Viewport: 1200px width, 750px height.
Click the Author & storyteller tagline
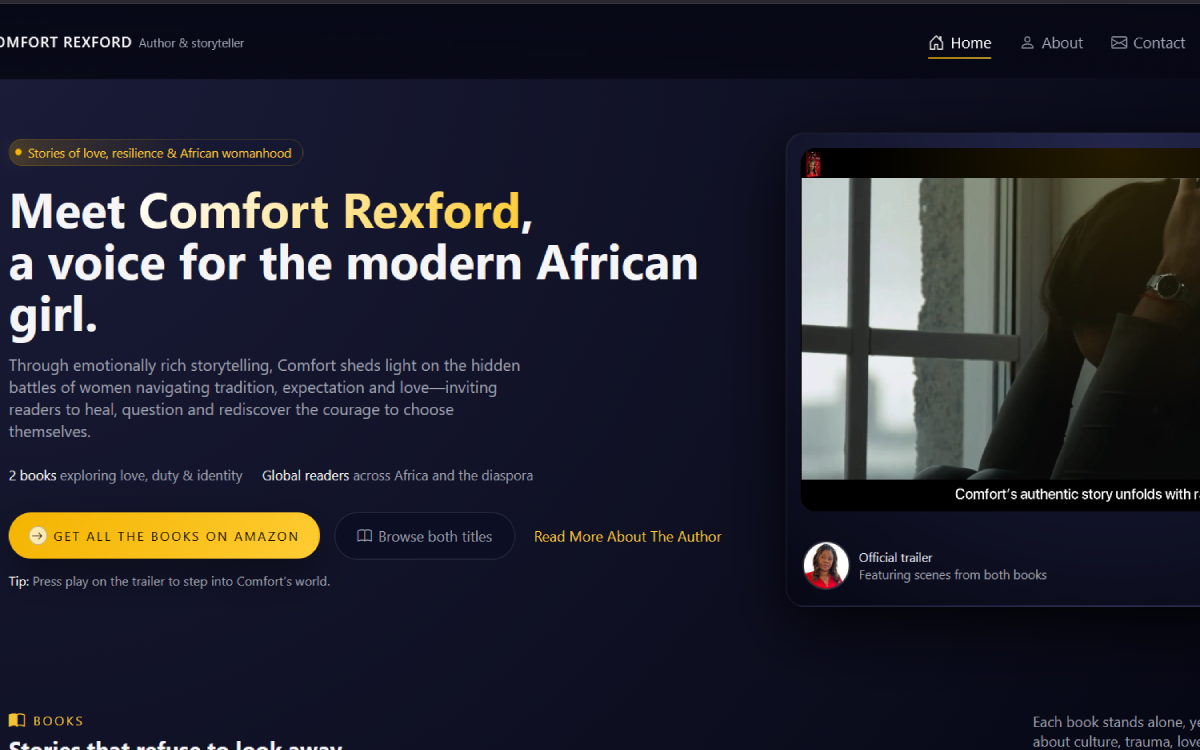pos(191,43)
